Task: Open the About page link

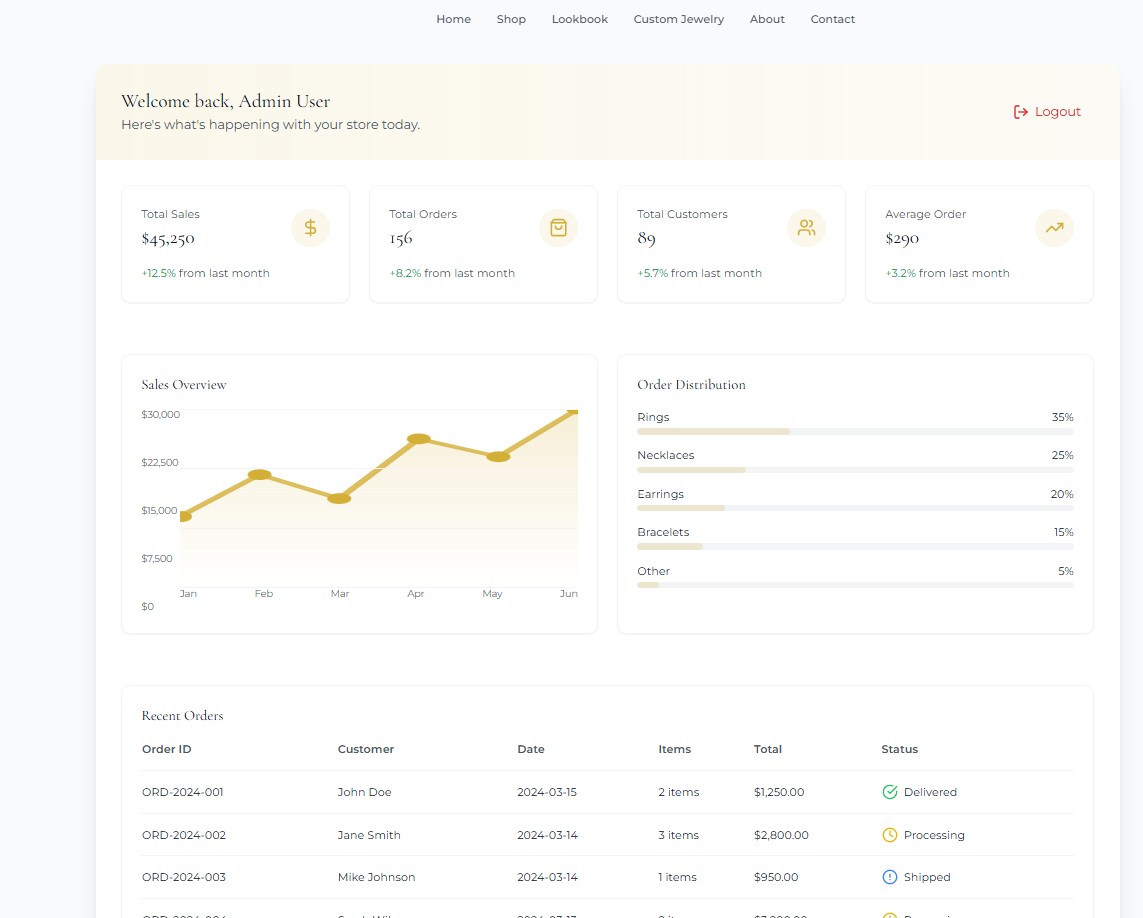Action: click(767, 19)
